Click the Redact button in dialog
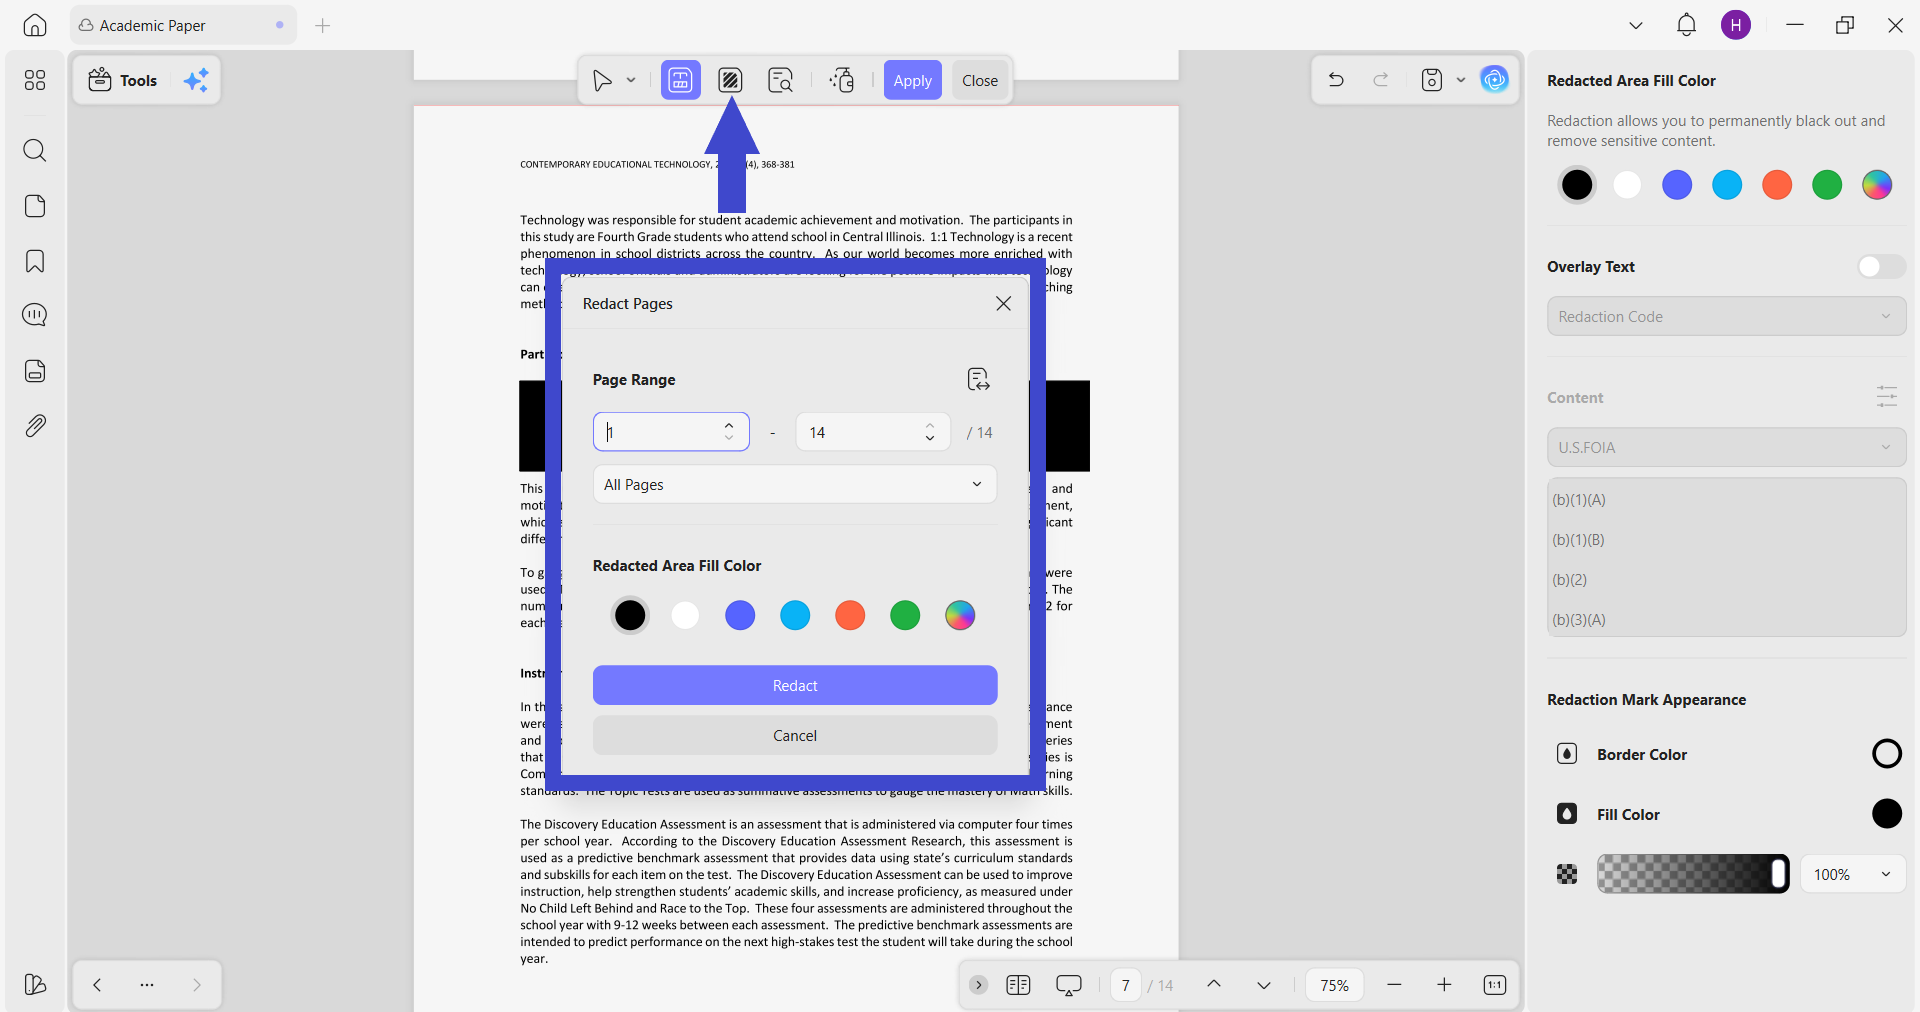 [795, 685]
